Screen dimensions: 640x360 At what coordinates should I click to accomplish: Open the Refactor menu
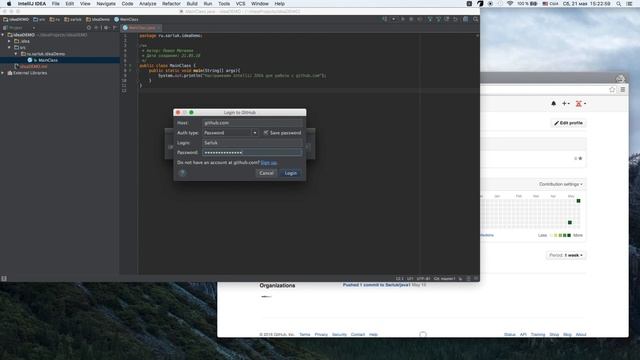click(171, 4)
